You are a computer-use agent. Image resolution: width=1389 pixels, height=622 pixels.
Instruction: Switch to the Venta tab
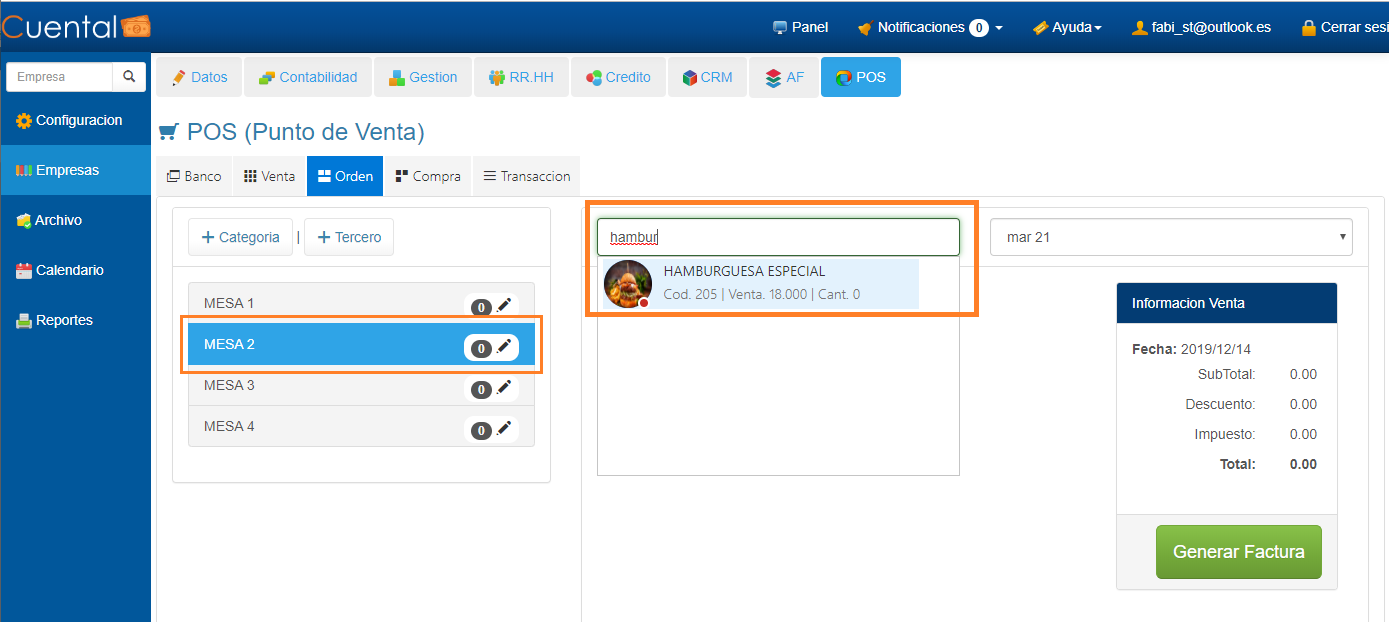270,176
